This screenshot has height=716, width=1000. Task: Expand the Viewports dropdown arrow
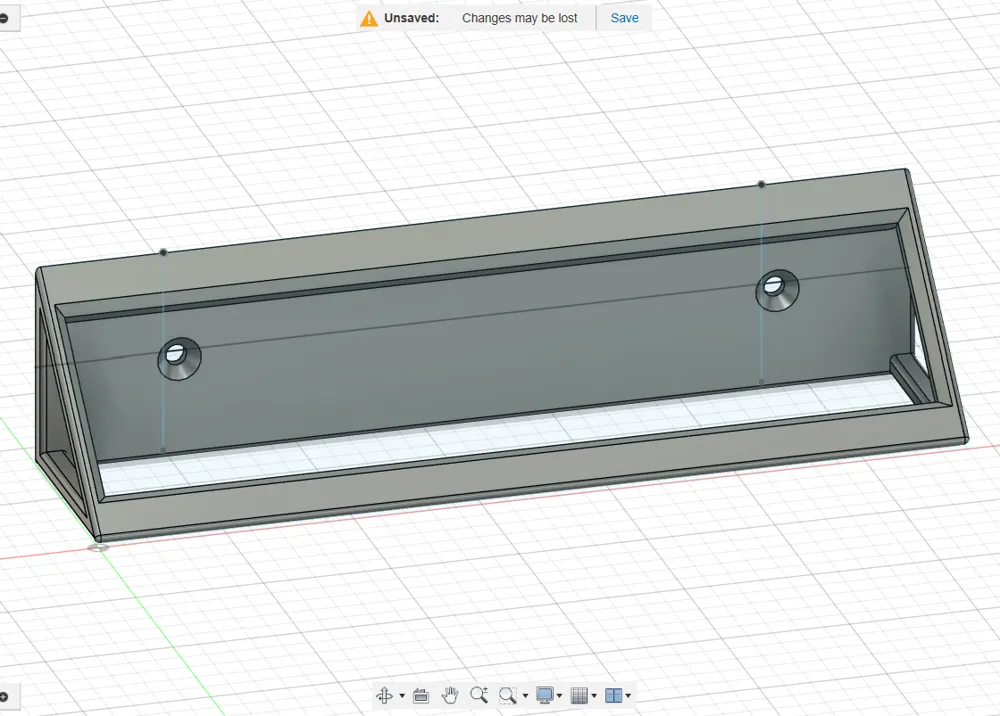point(627,695)
